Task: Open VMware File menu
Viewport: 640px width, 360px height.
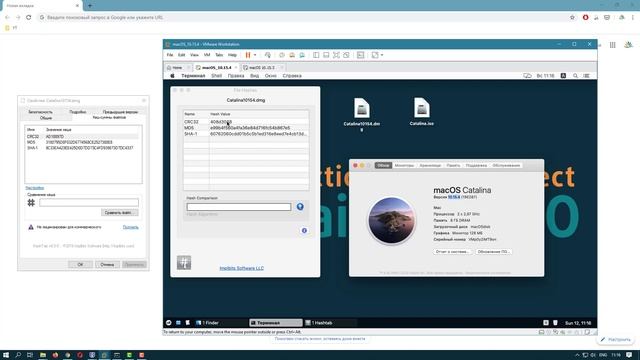Action: [x=170, y=55]
